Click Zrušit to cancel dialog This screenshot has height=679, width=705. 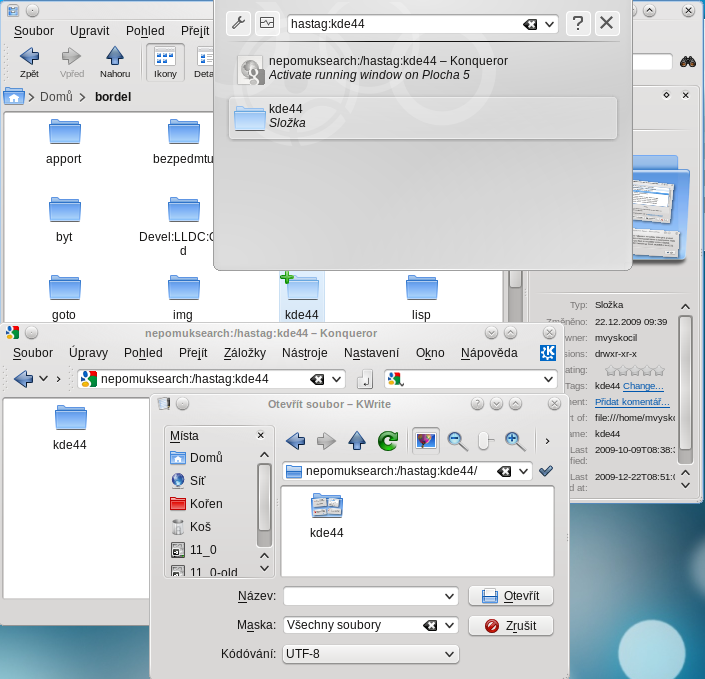(x=511, y=625)
